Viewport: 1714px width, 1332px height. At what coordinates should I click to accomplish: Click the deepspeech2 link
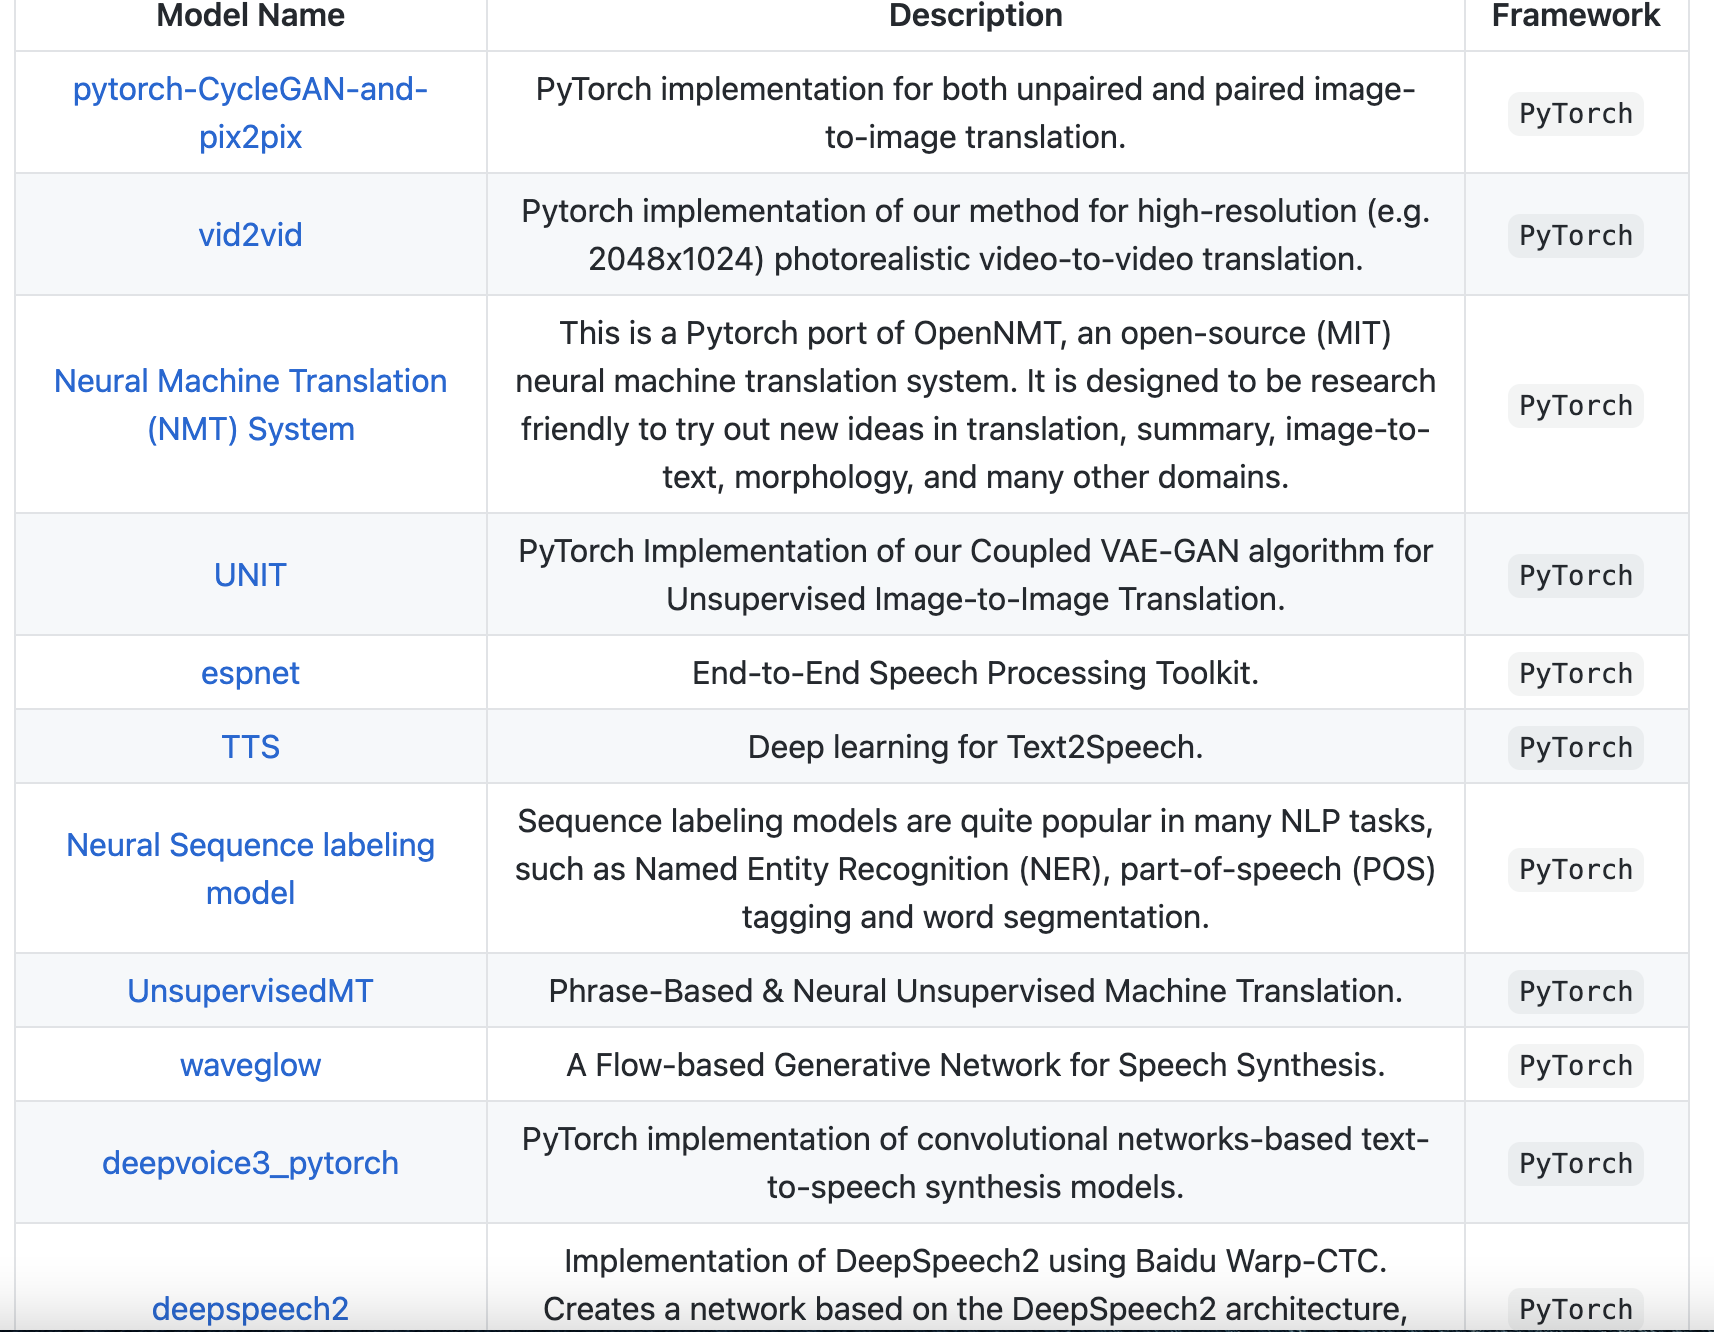pyautogui.click(x=250, y=1308)
